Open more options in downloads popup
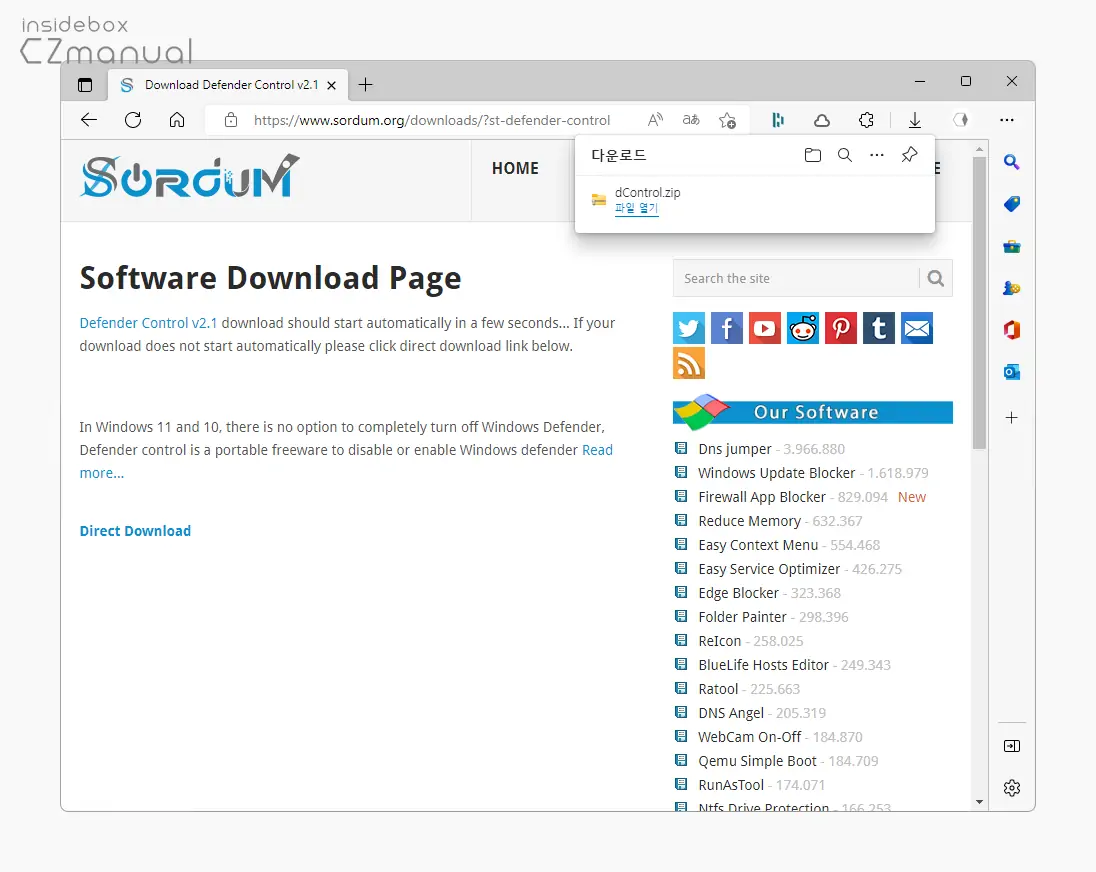Viewport: 1096px width, 872px height. click(x=877, y=155)
